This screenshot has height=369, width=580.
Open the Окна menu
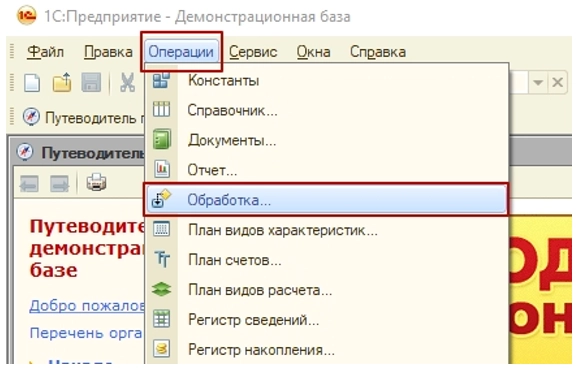[x=313, y=52]
